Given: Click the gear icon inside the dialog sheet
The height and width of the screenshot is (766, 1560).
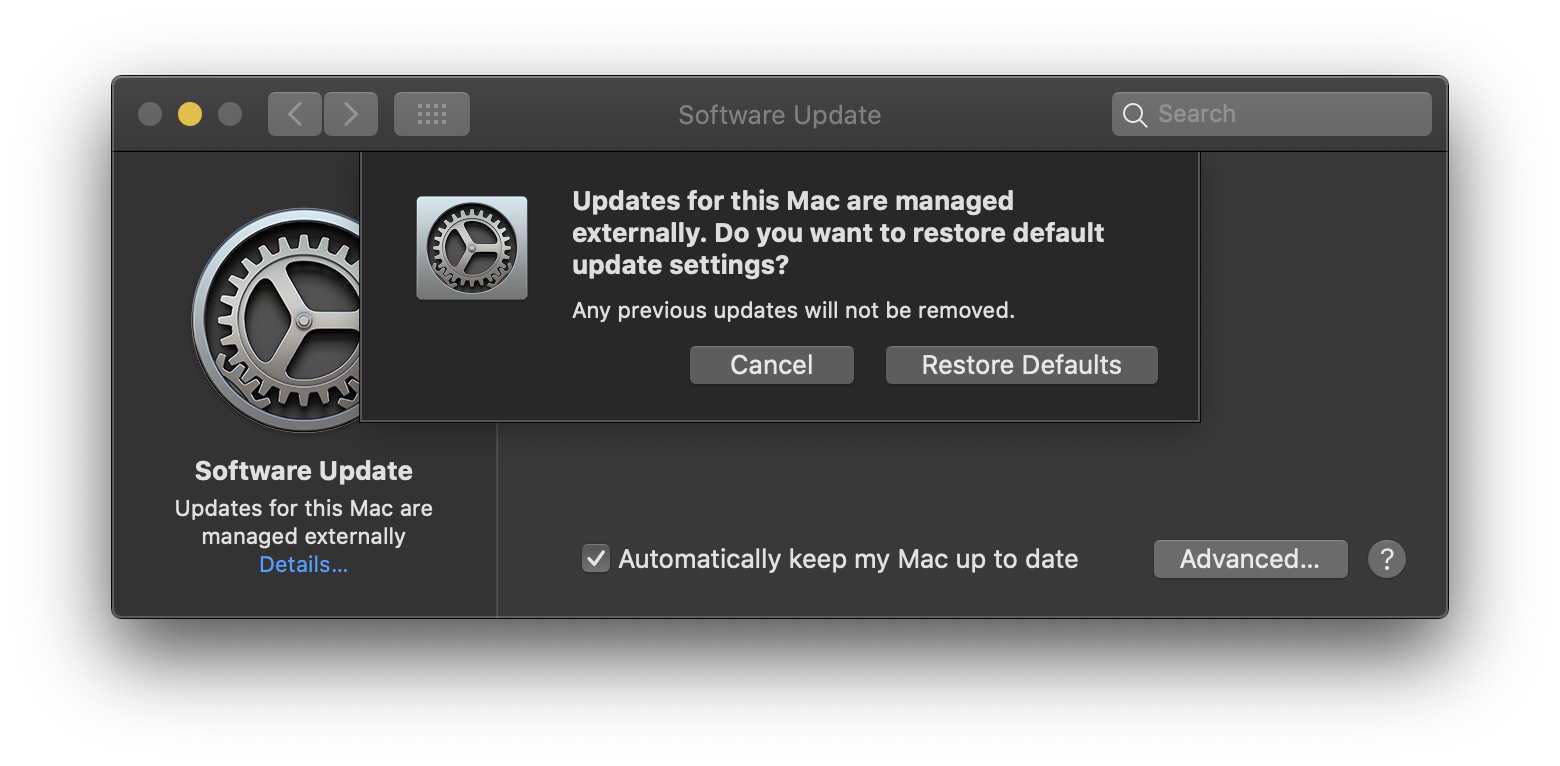Looking at the screenshot, I should tap(472, 247).
